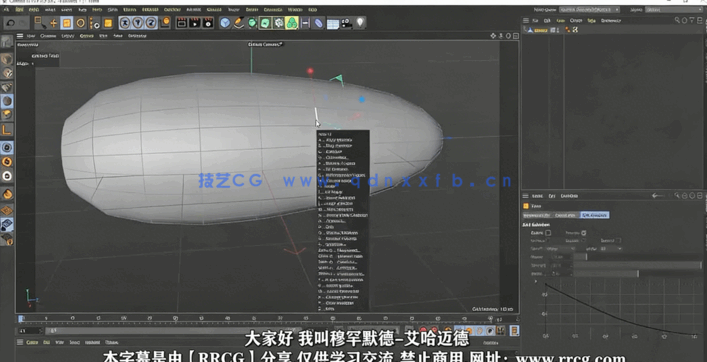Add a Cube primitive from toolbar

pyautogui.click(x=225, y=23)
